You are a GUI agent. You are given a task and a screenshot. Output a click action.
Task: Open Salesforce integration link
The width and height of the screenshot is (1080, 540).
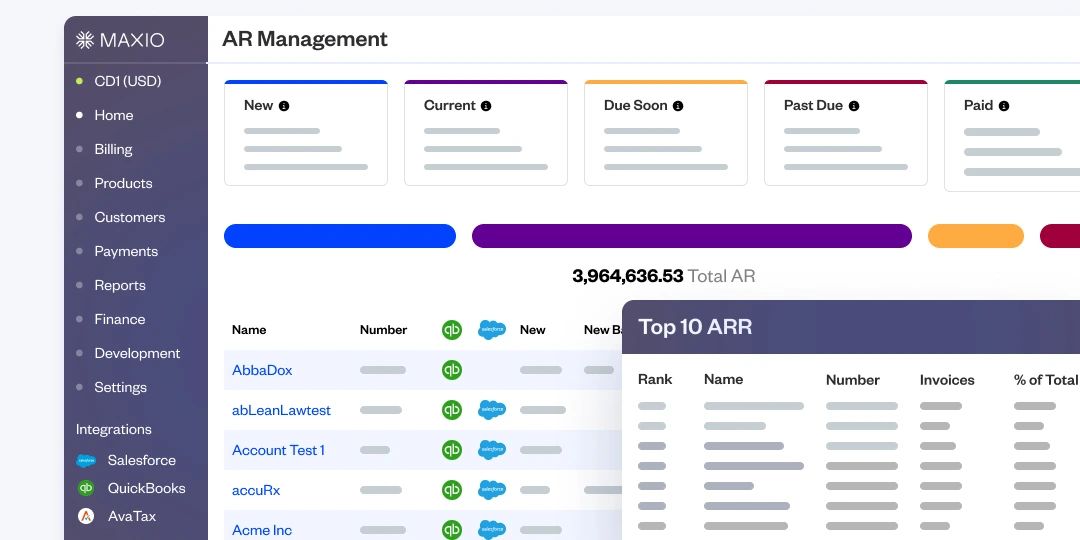(141, 460)
